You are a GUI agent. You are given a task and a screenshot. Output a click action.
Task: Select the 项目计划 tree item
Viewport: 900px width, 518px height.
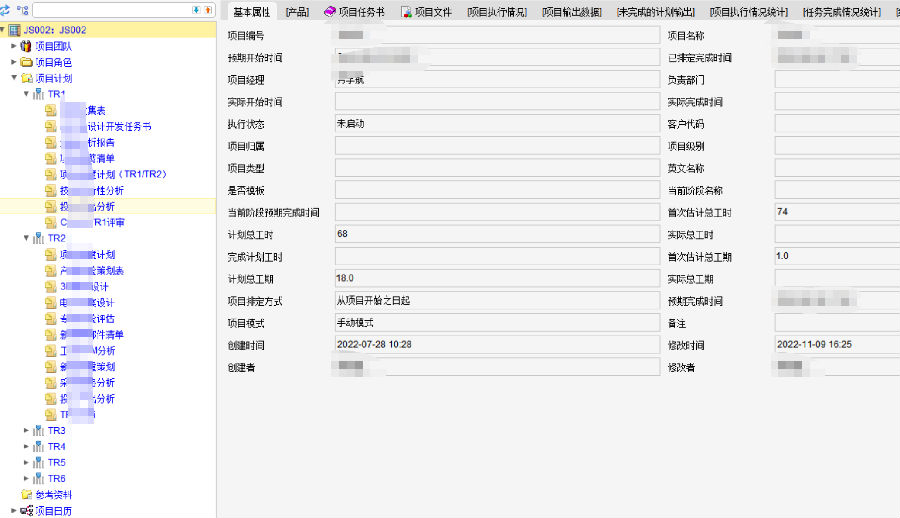(53, 78)
